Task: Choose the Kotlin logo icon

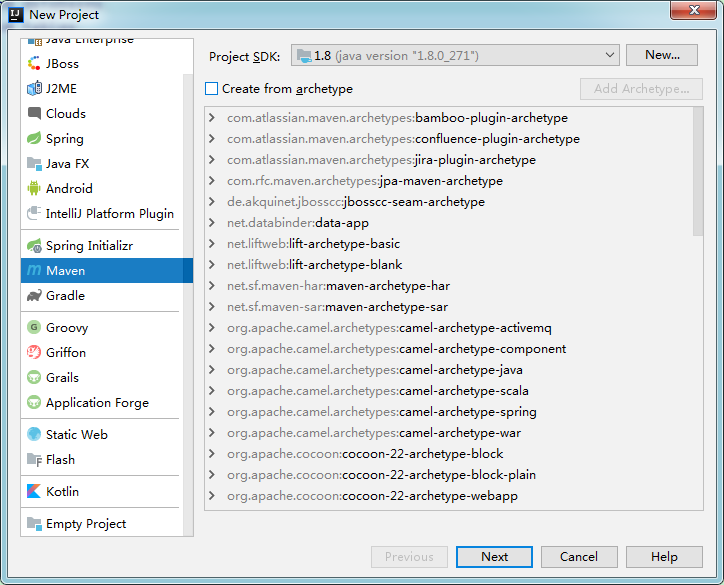Action: point(35,491)
